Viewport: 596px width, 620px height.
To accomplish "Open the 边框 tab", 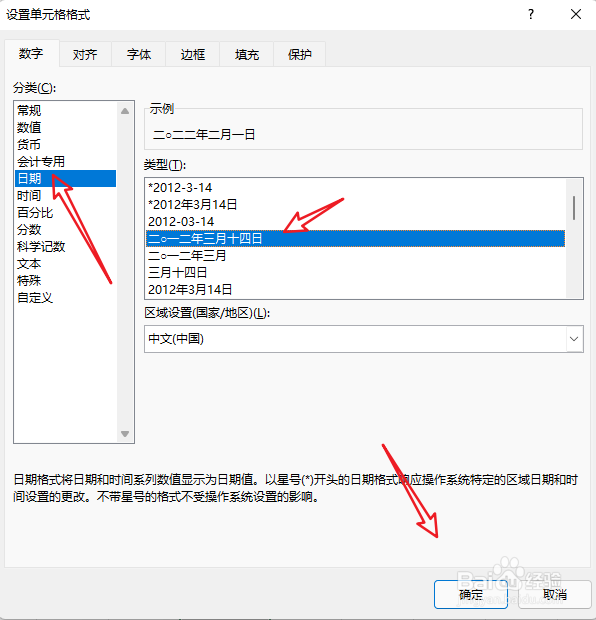I will click(x=193, y=55).
